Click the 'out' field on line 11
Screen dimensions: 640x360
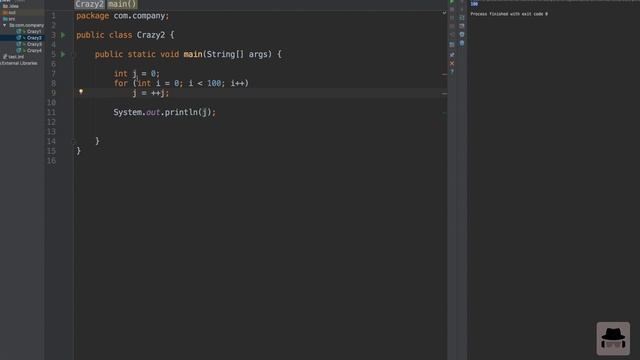tap(153, 112)
